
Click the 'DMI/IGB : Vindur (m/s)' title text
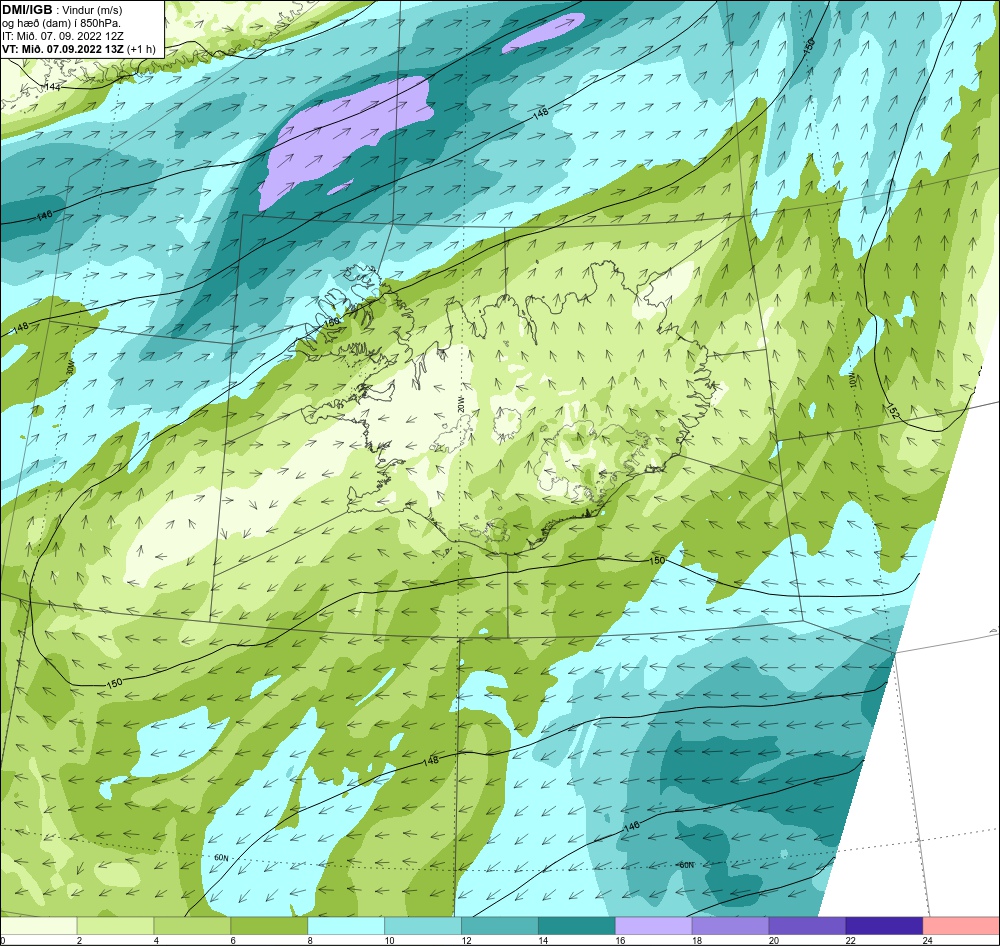point(62,10)
